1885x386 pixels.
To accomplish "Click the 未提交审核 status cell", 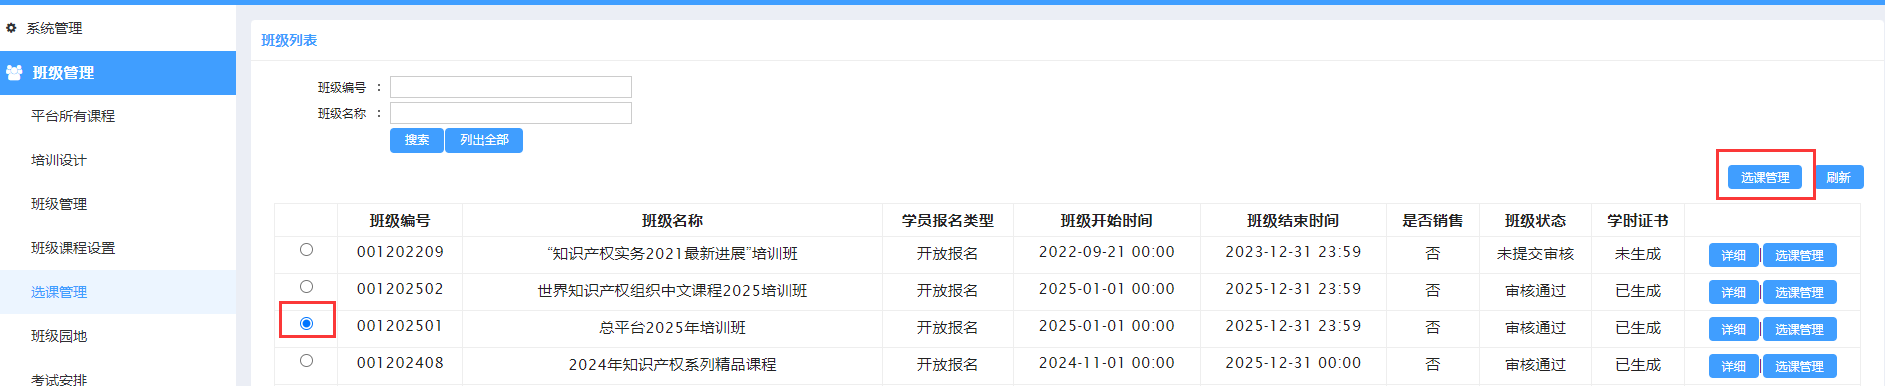I will click(x=1535, y=254).
